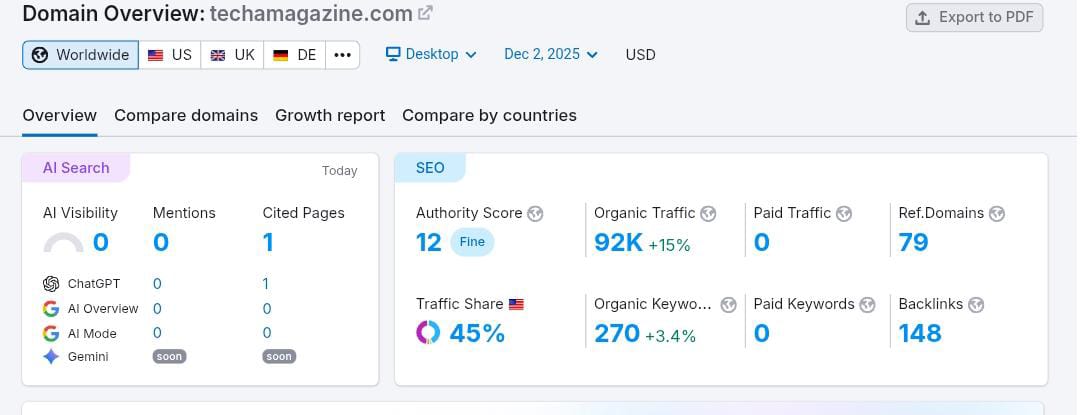Screen dimensions: 1080x415
Task: Click globe icon next to Authority Score
Action: (535, 213)
